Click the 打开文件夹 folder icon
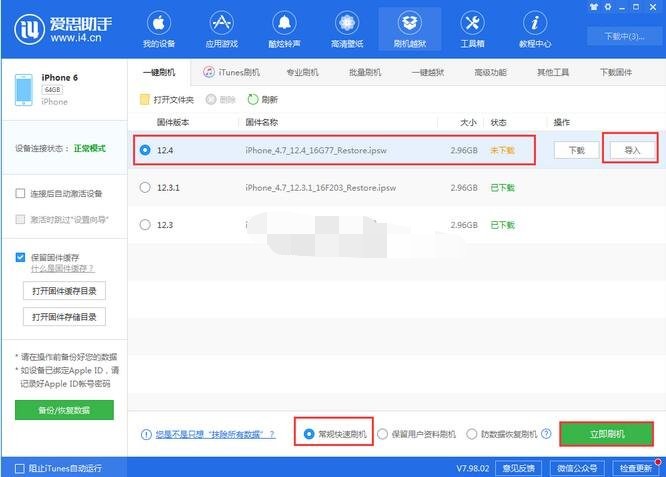Image resolution: width=666 pixels, height=477 pixels. click(x=145, y=100)
